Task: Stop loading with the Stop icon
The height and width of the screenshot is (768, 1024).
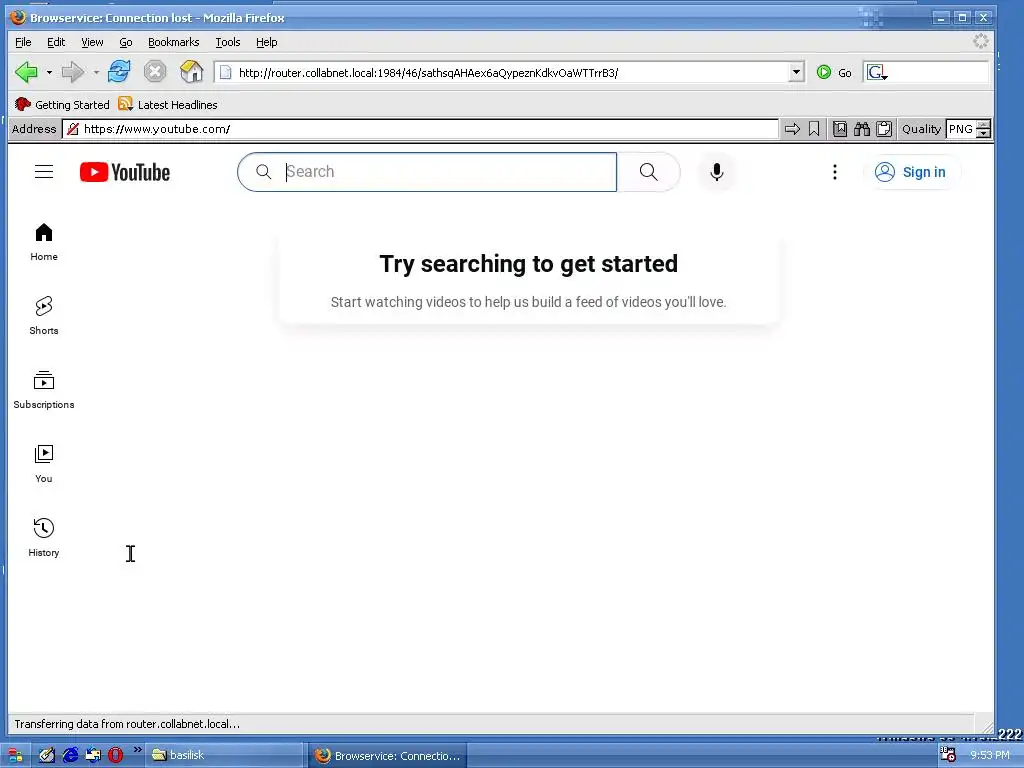Action: (155, 71)
